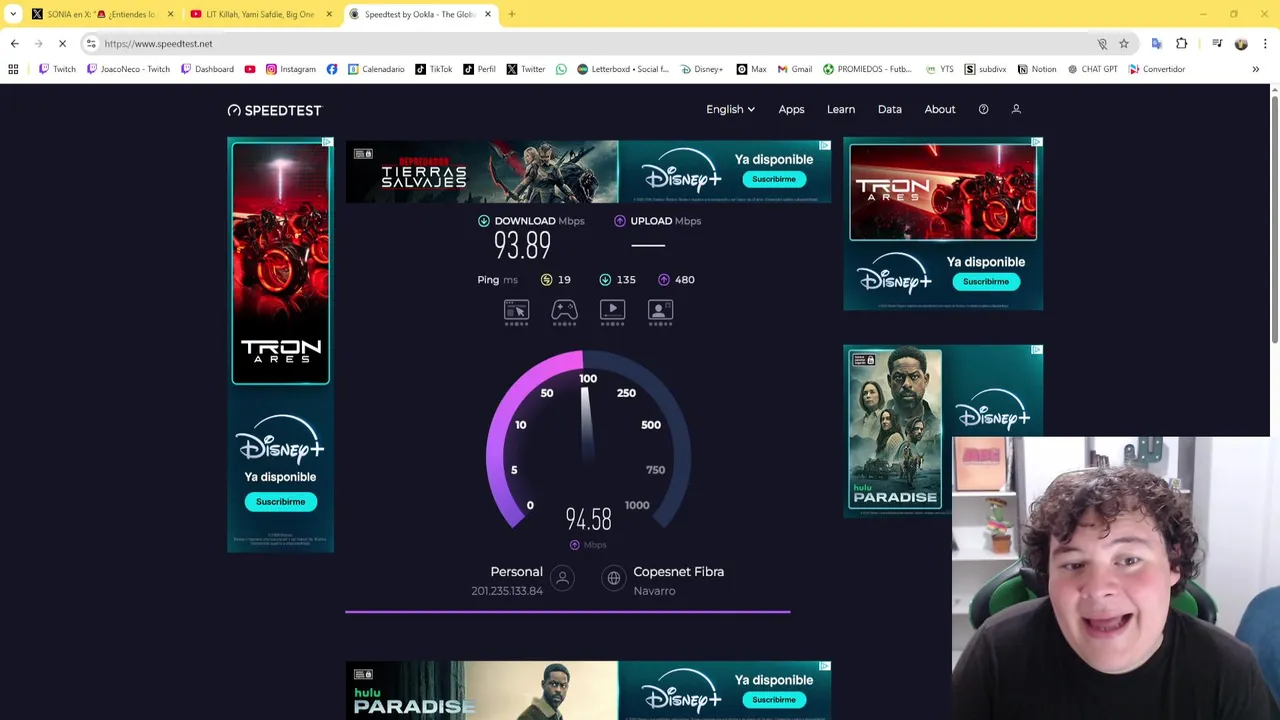1280x720 pixels.
Task: Click the video chat rating icon
Action: pyautogui.click(x=660, y=312)
